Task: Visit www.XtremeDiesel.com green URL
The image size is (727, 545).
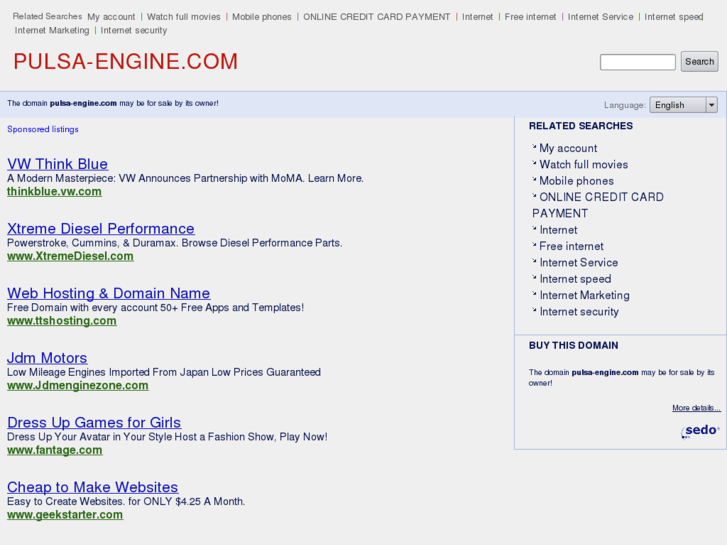Action: (x=70, y=256)
